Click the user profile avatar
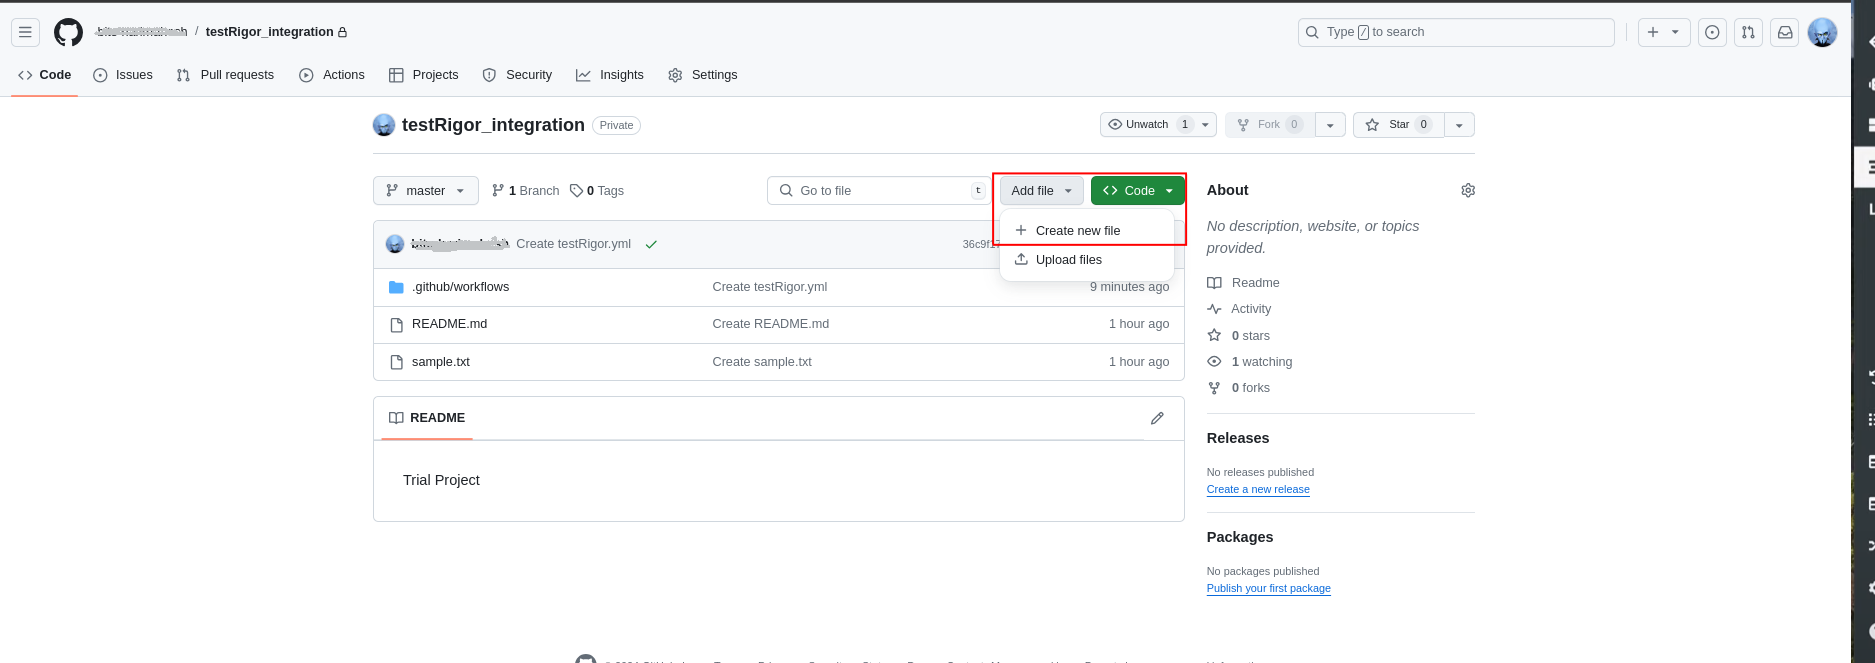The image size is (1875, 663). click(x=1822, y=32)
